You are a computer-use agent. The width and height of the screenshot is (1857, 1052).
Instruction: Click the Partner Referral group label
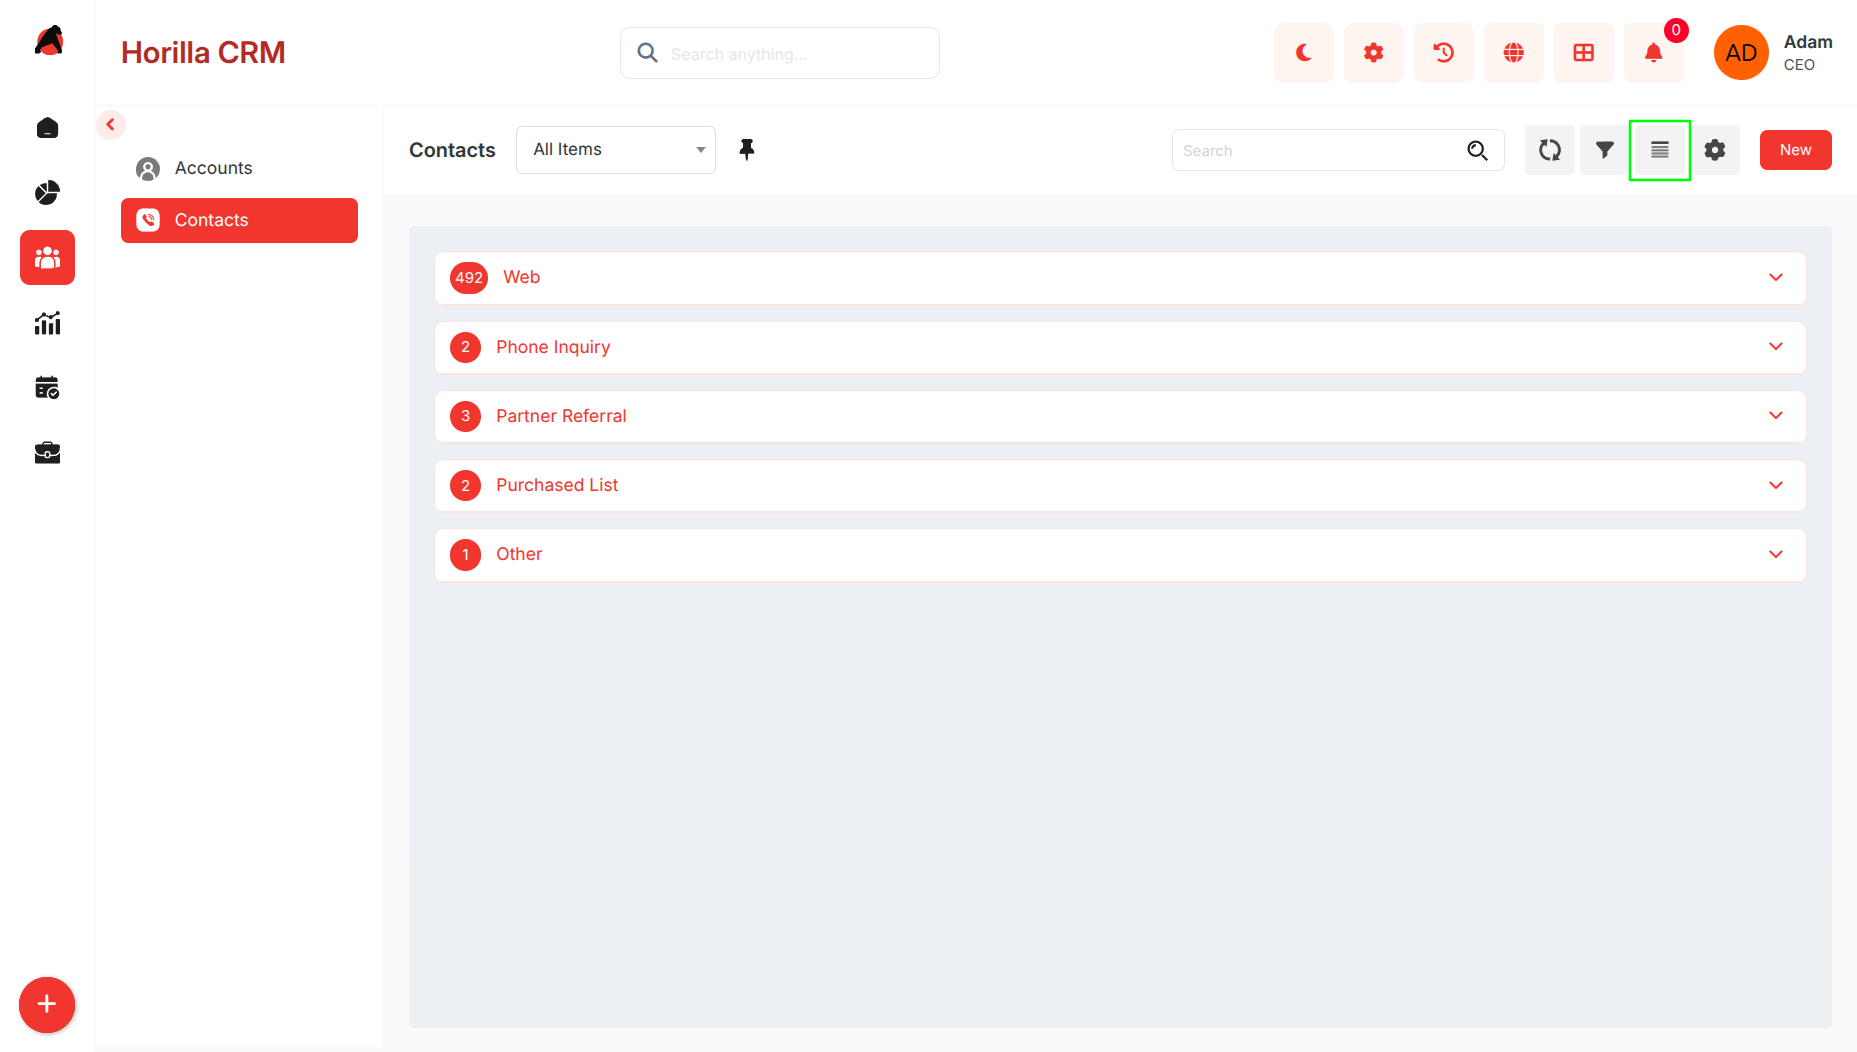click(x=561, y=416)
